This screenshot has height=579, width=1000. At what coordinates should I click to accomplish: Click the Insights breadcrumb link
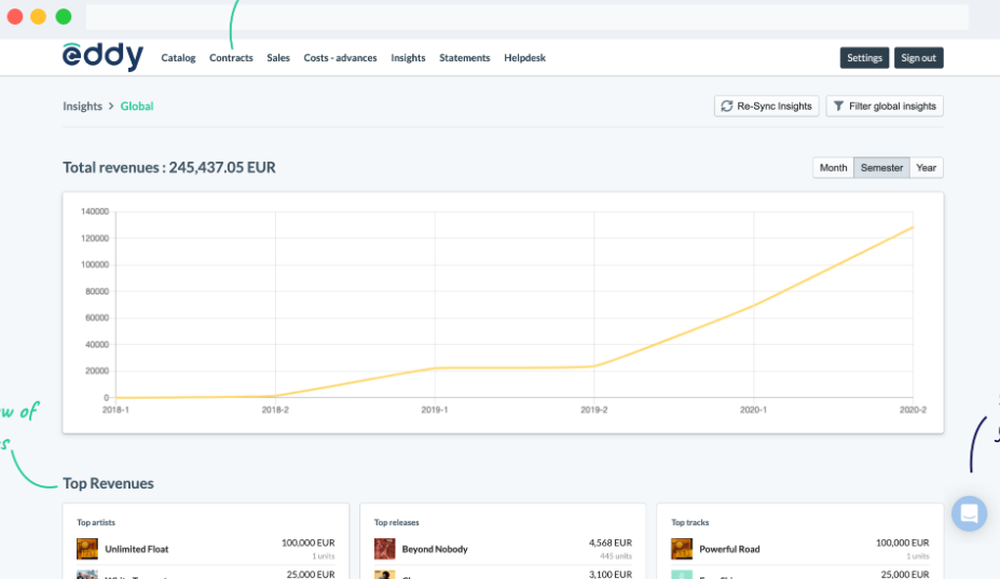(83, 106)
